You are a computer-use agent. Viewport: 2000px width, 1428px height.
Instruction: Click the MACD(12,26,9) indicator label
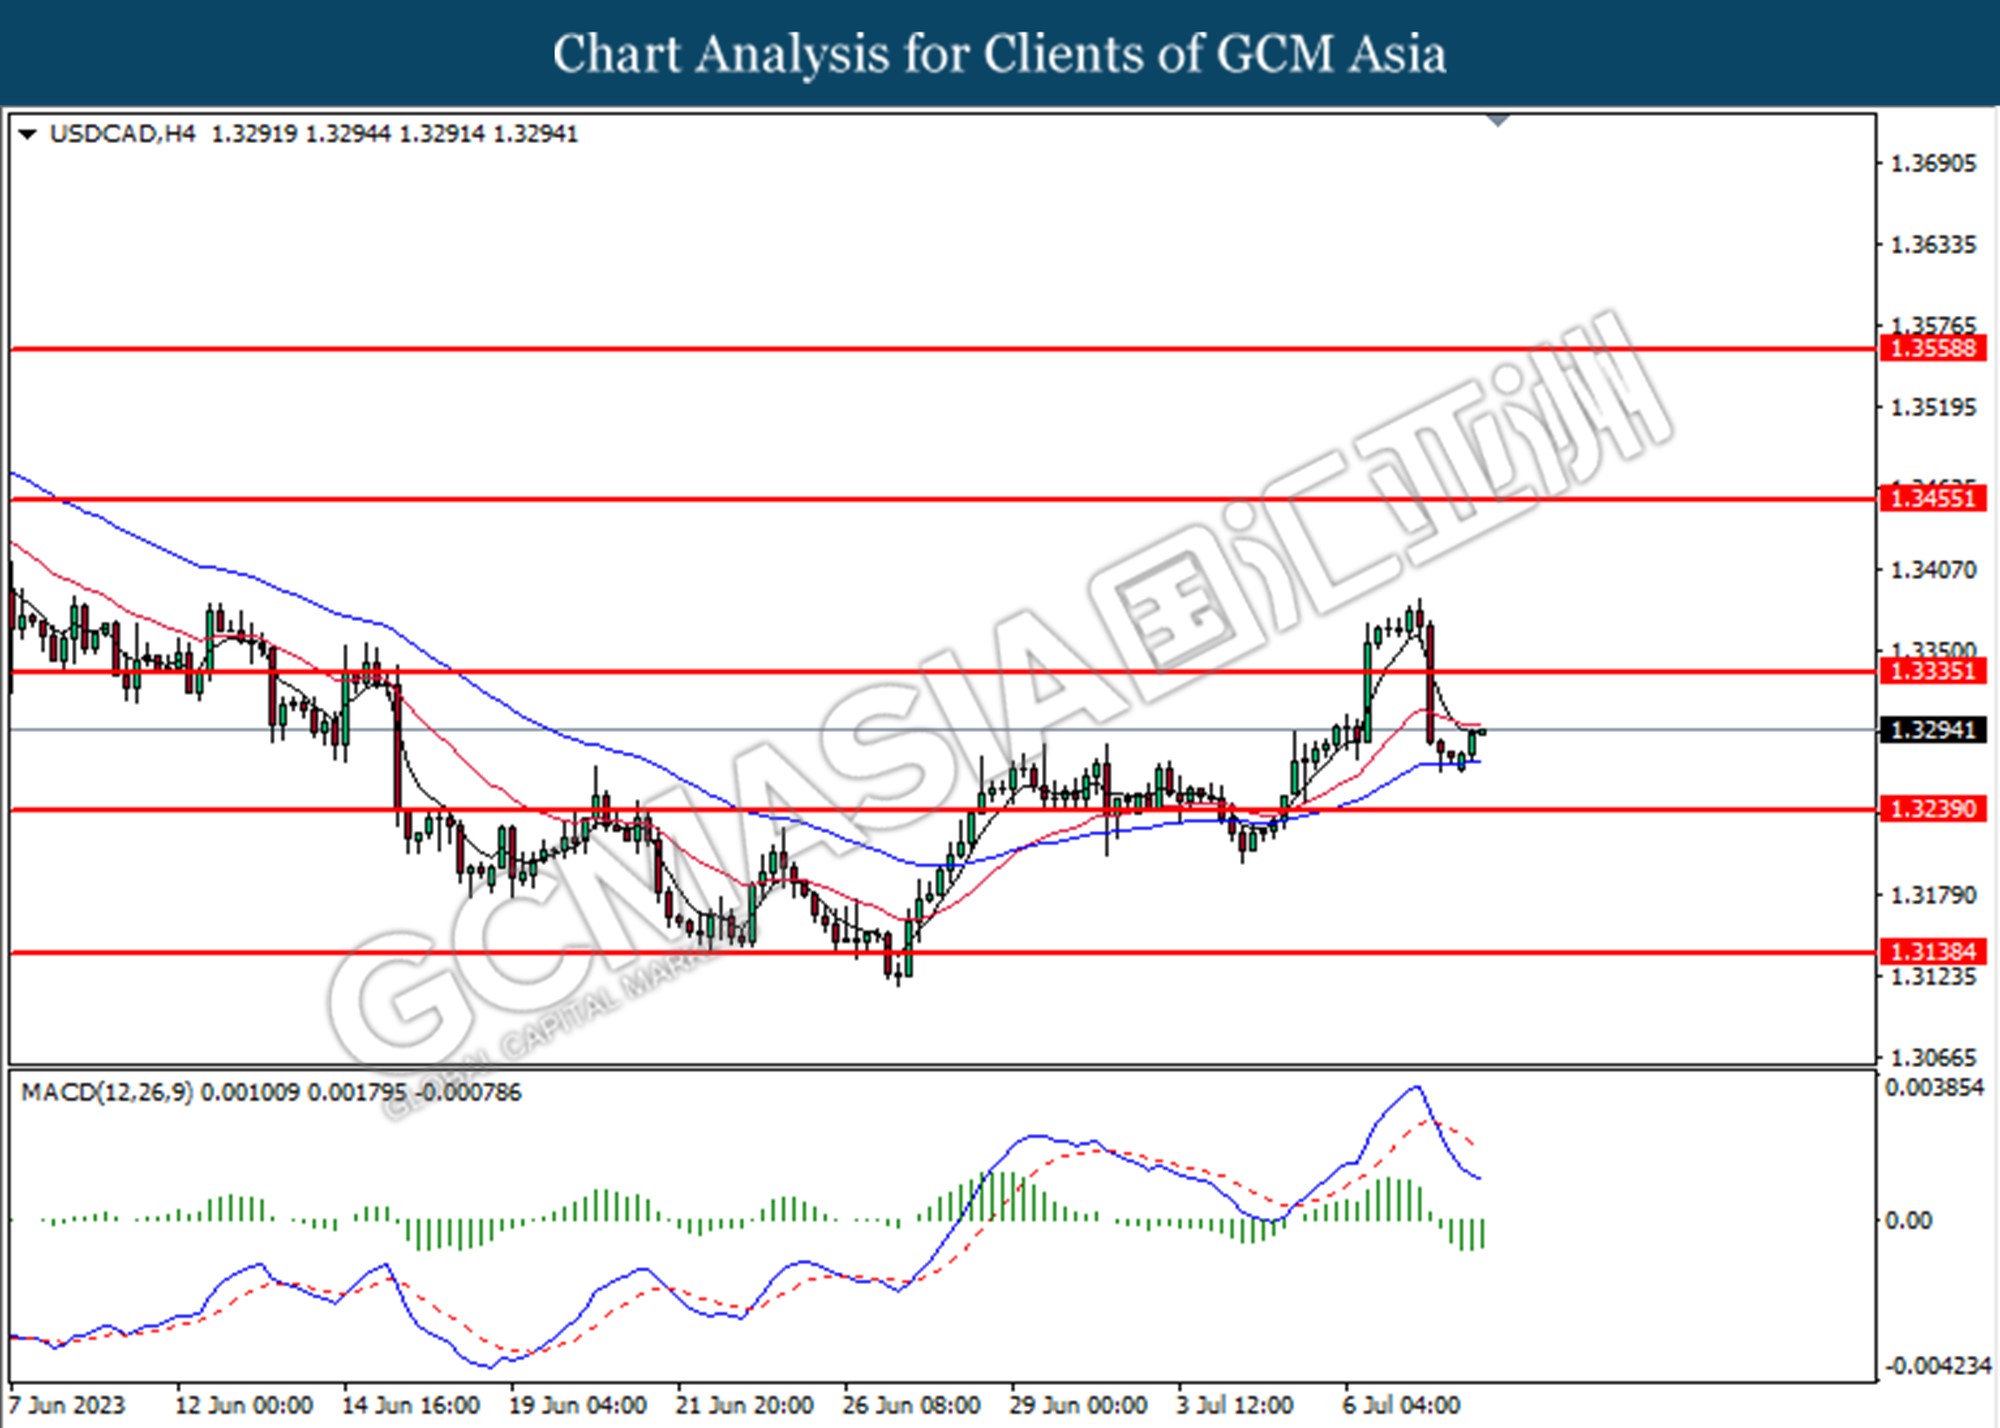click(x=107, y=1092)
